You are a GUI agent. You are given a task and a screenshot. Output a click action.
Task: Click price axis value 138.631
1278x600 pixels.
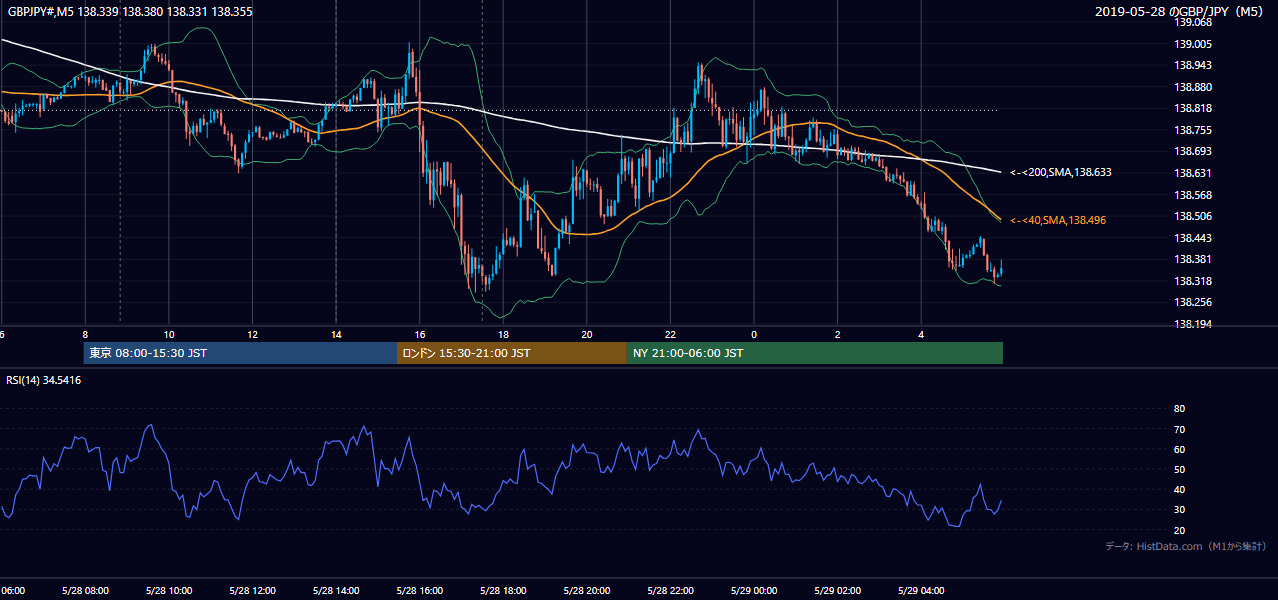1193,173
